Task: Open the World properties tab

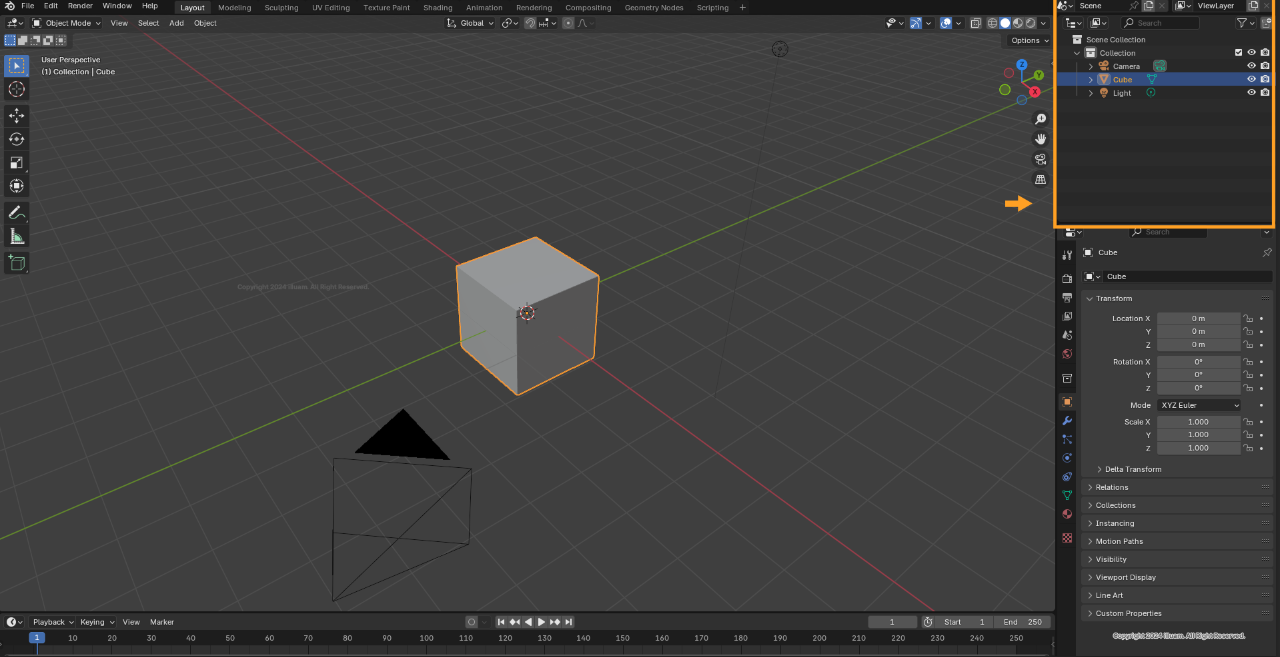Action: click(x=1067, y=354)
